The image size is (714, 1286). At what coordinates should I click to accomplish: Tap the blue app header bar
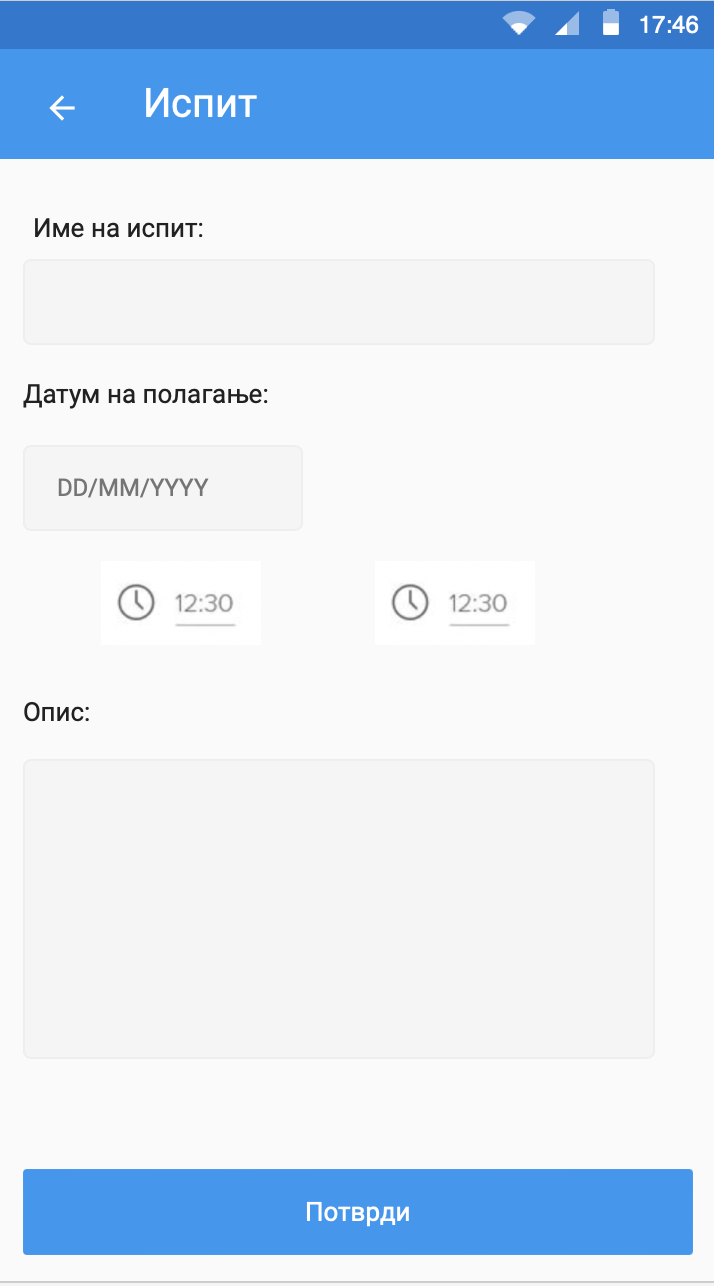357,104
